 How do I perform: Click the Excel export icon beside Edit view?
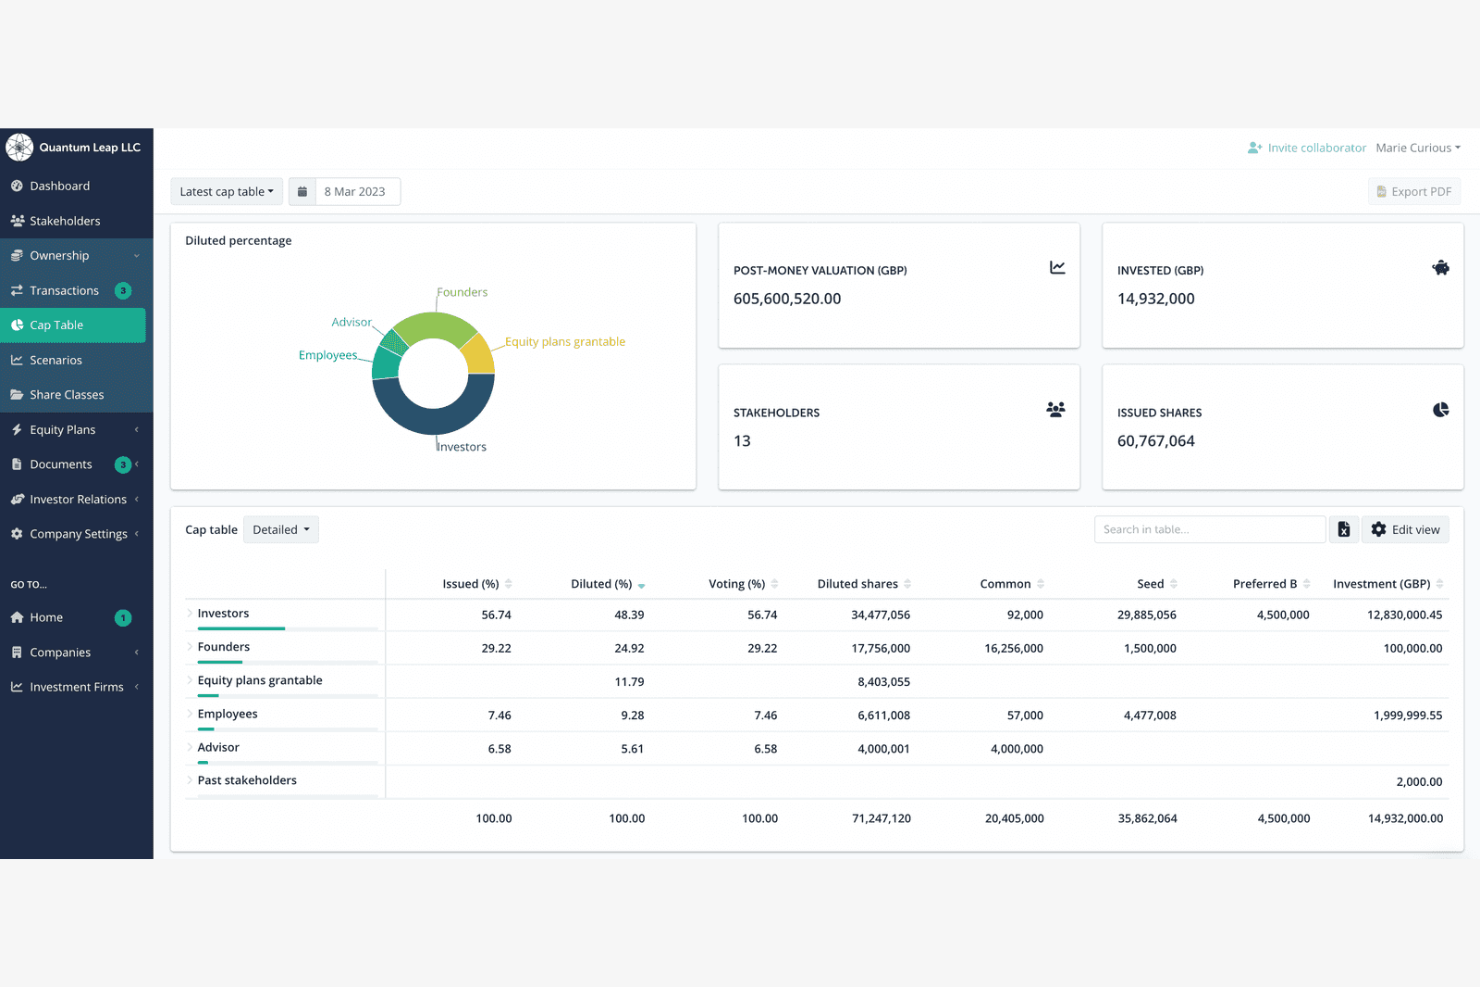1343,528
